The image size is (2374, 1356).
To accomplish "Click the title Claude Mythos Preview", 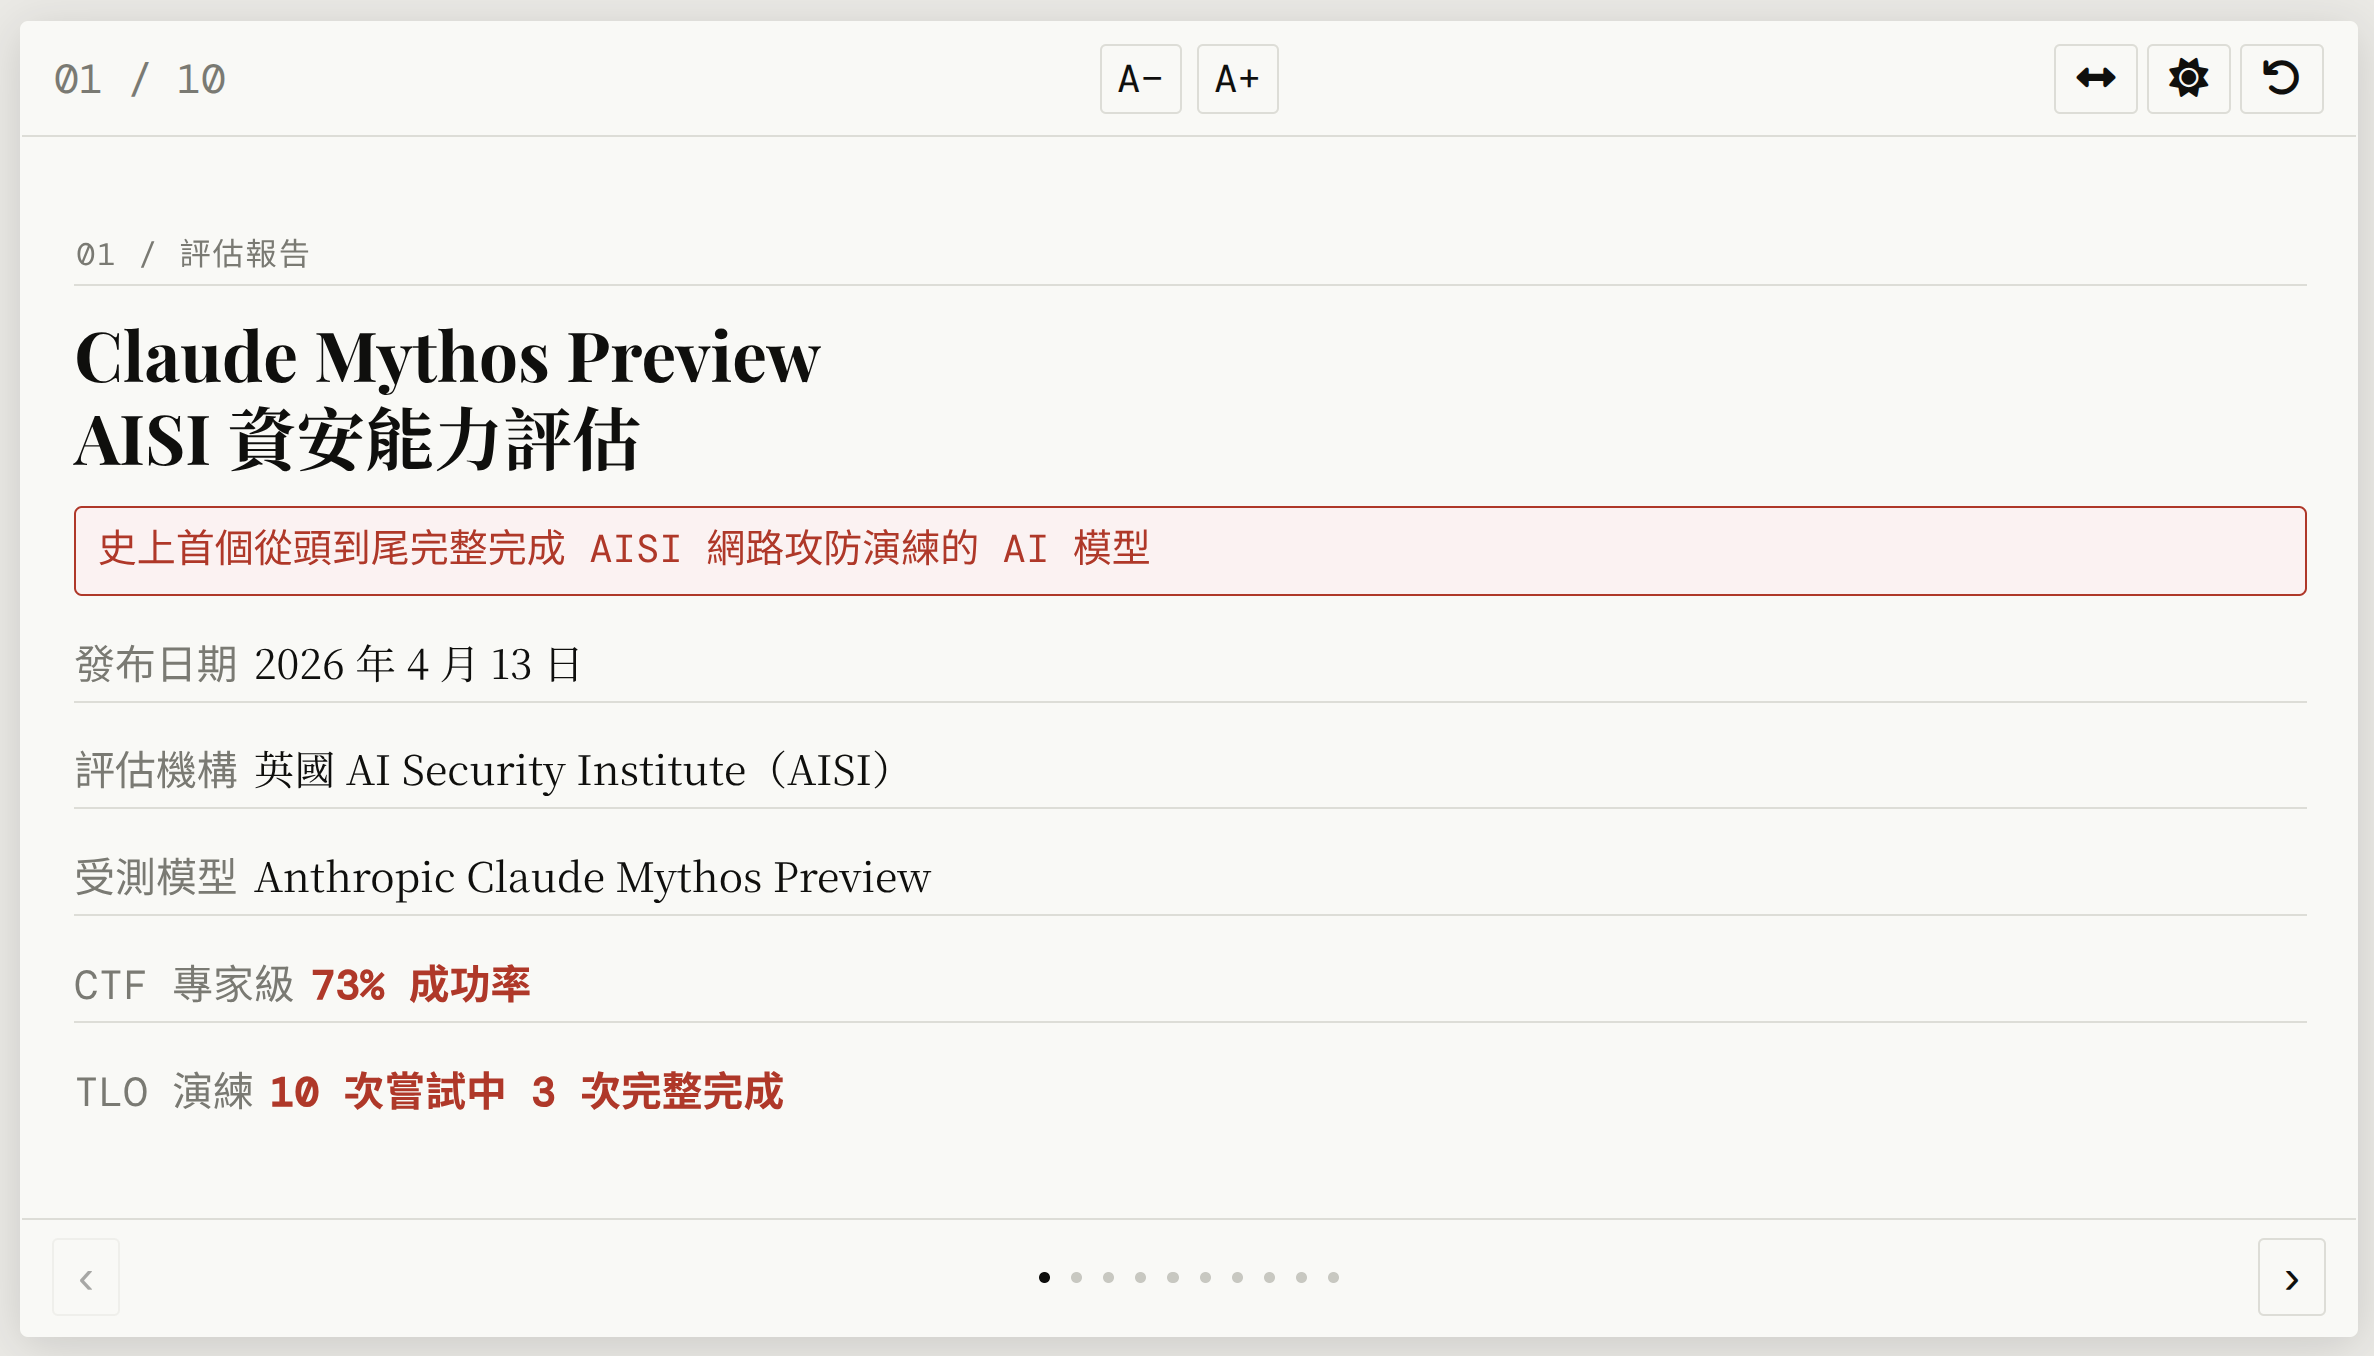I will coord(447,356).
